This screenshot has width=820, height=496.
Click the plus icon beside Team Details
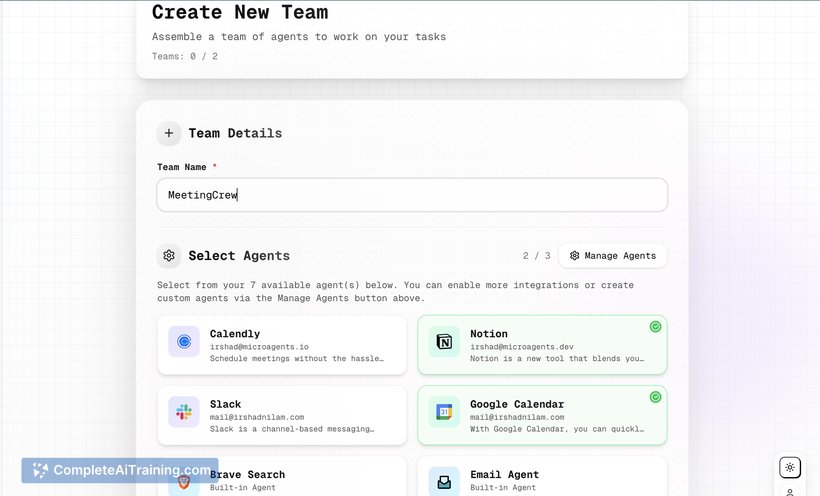[x=168, y=133]
